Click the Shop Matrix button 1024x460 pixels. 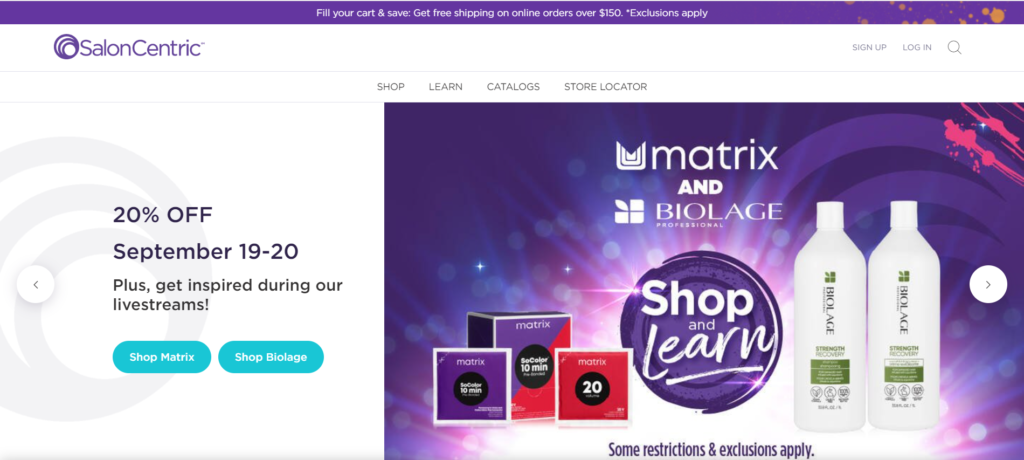162,357
